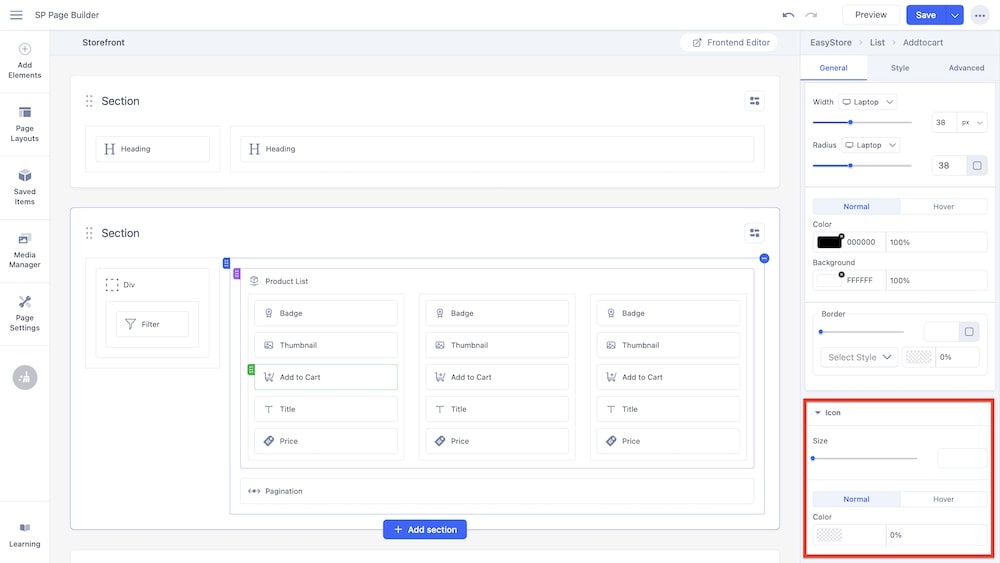Click the redo arrow icon
The image size is (1000, 563).
click(x=811, y=15)
